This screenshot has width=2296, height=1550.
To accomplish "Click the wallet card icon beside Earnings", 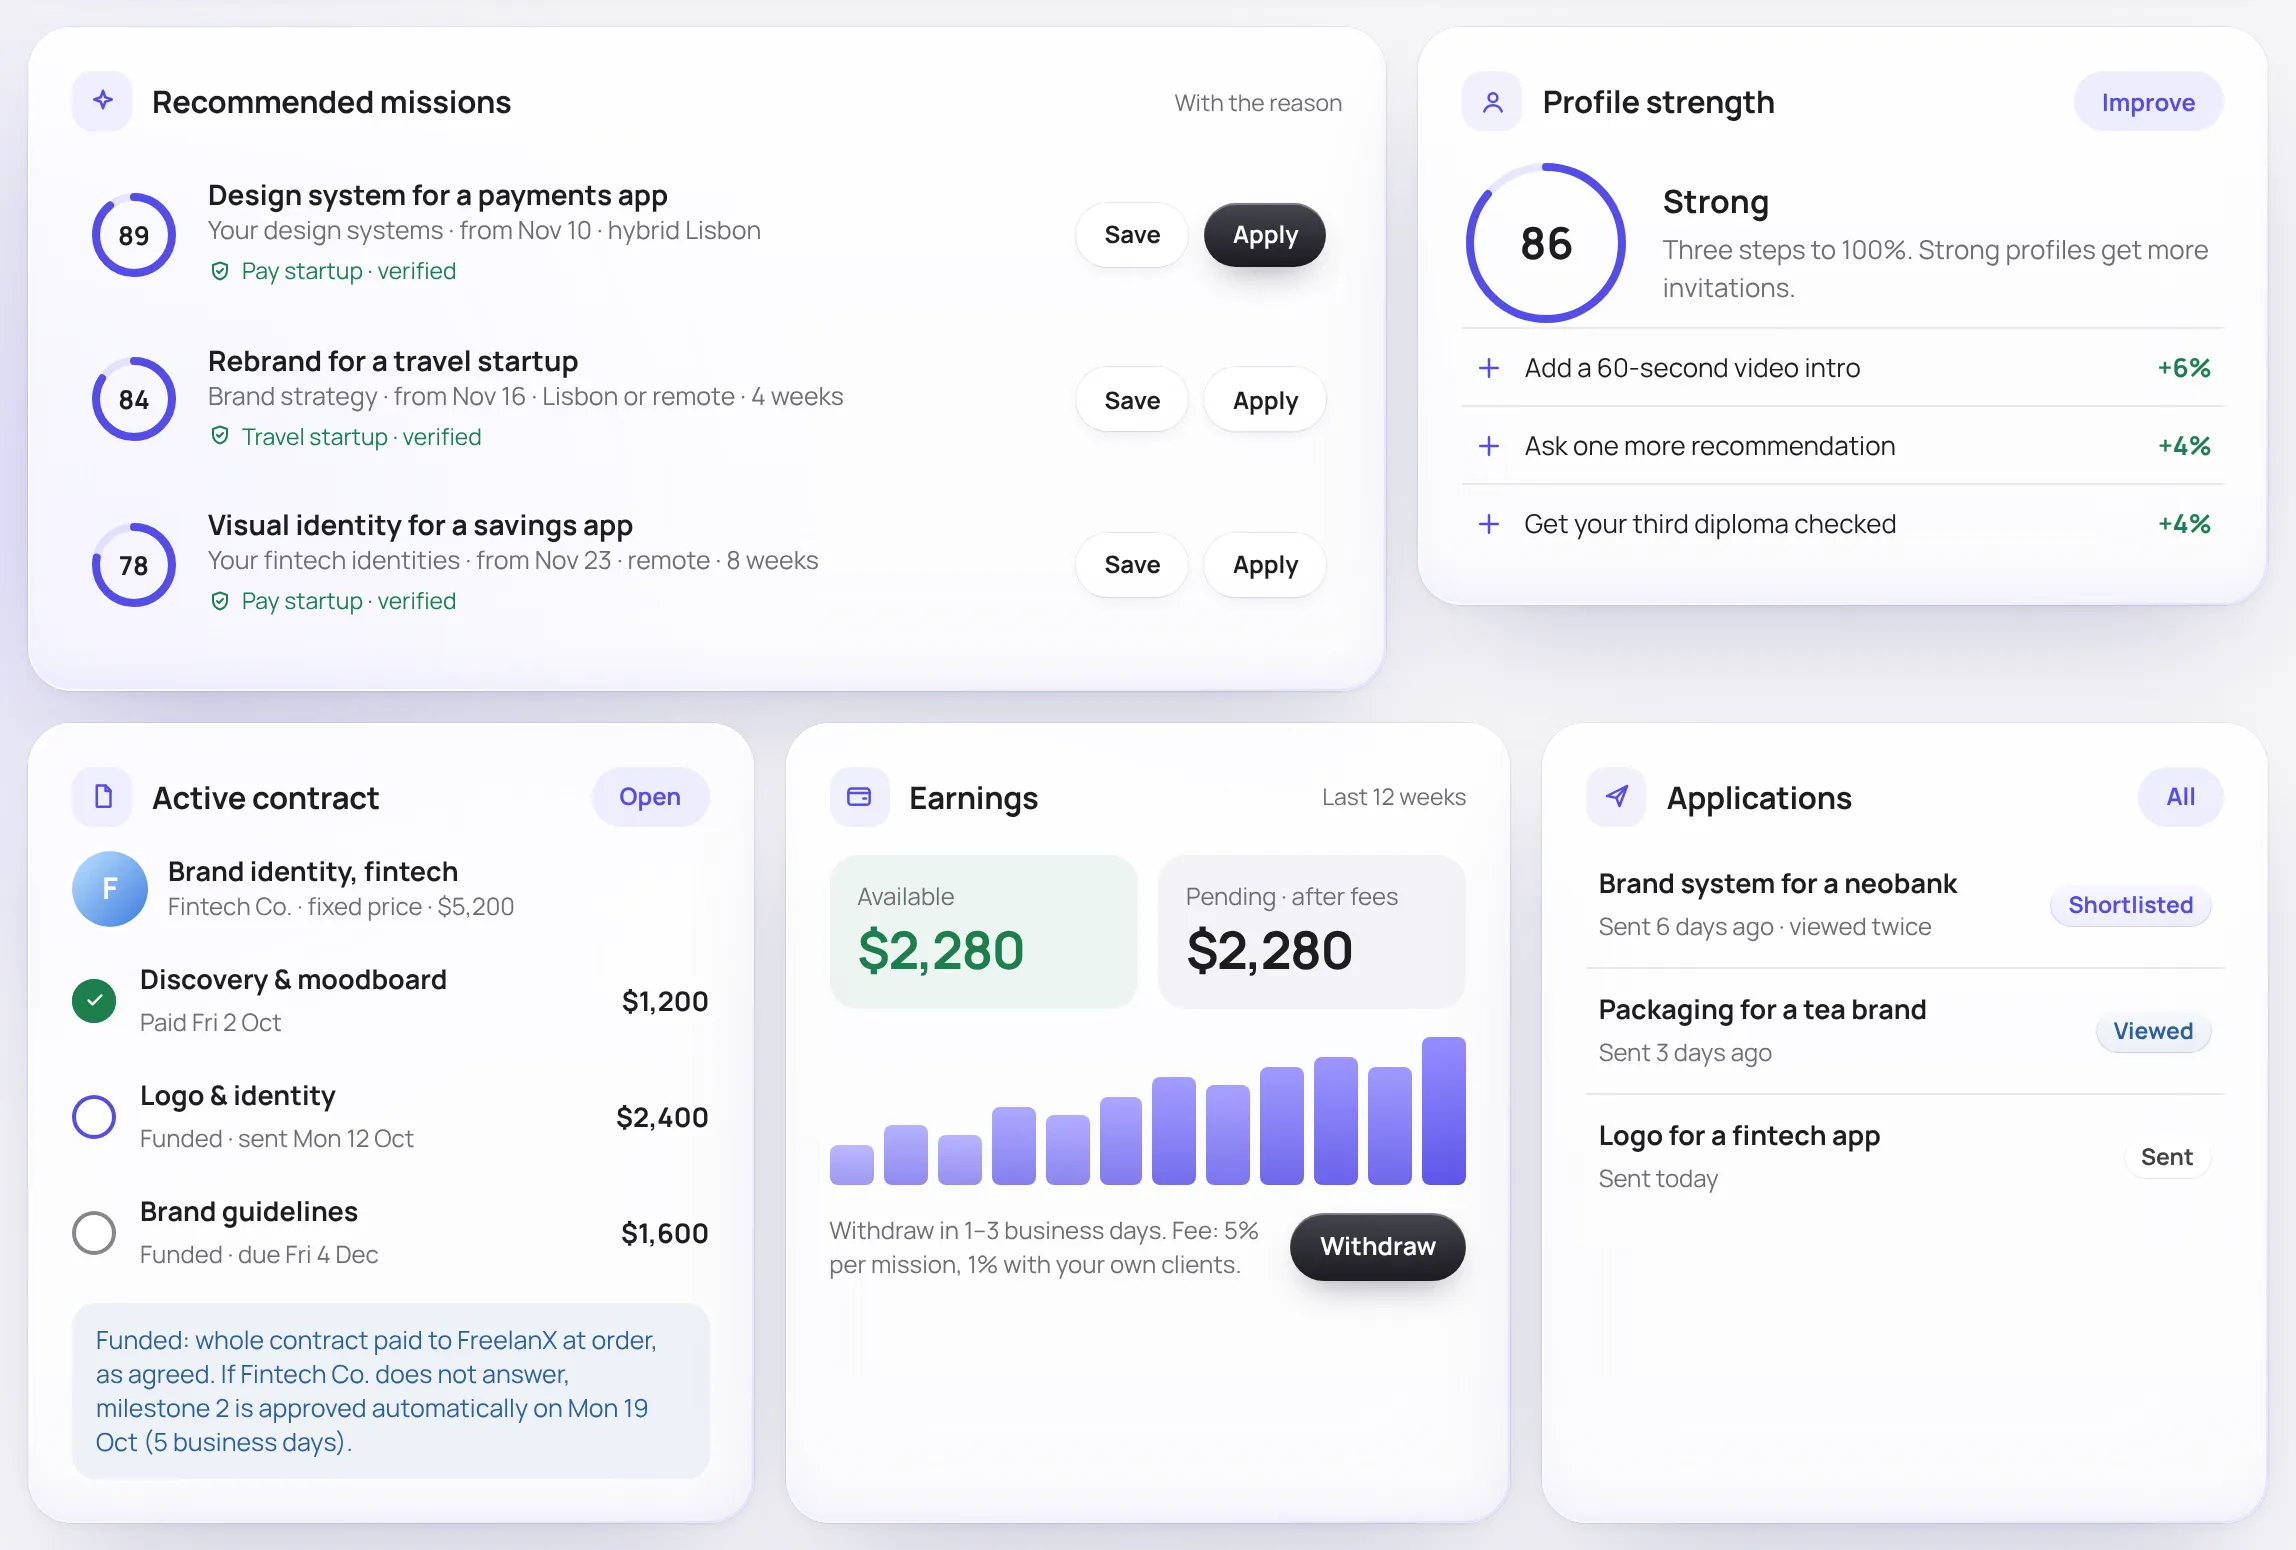I will [x=859, y=797].
